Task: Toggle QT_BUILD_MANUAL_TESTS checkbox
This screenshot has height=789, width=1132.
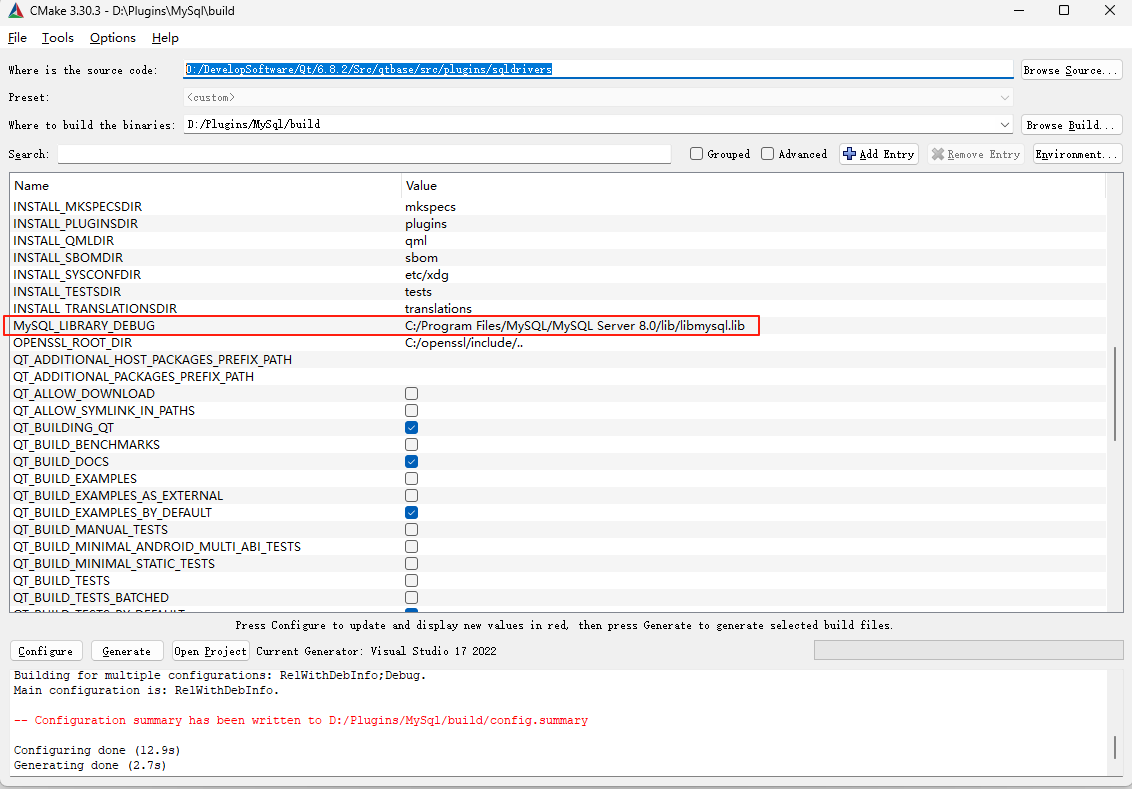Action: 412,530
